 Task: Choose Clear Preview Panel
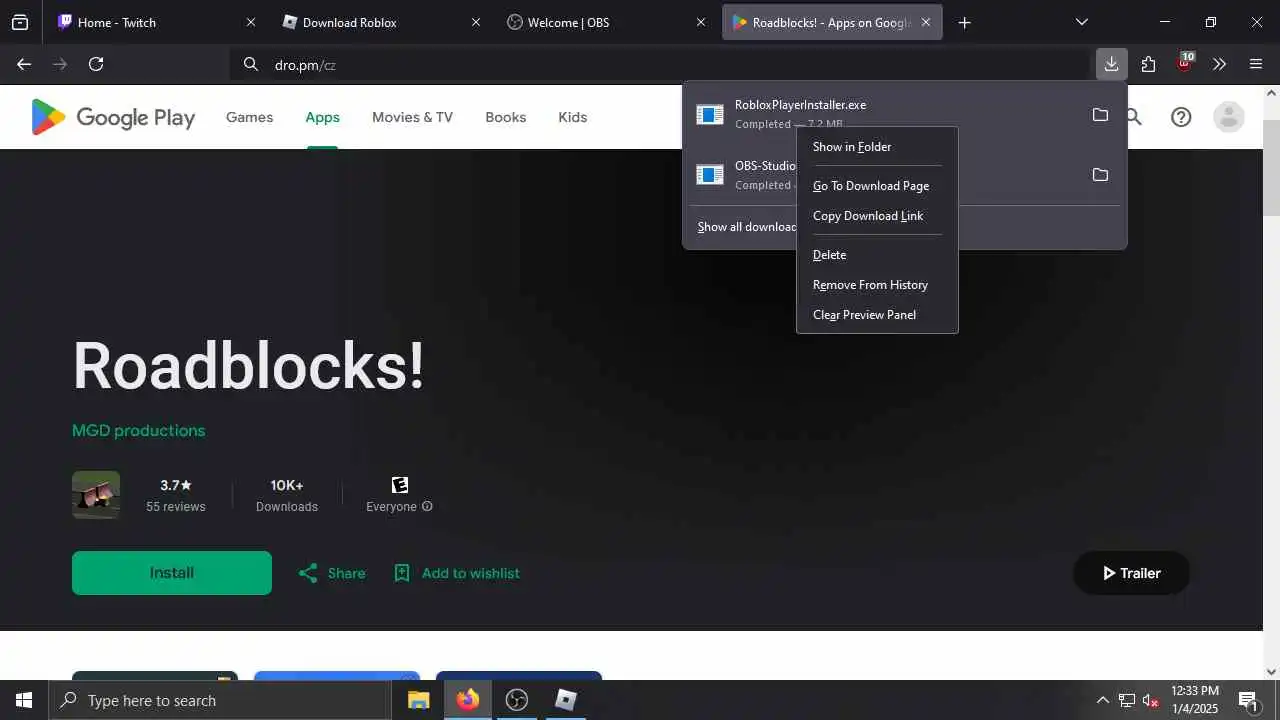pos(877,315)
